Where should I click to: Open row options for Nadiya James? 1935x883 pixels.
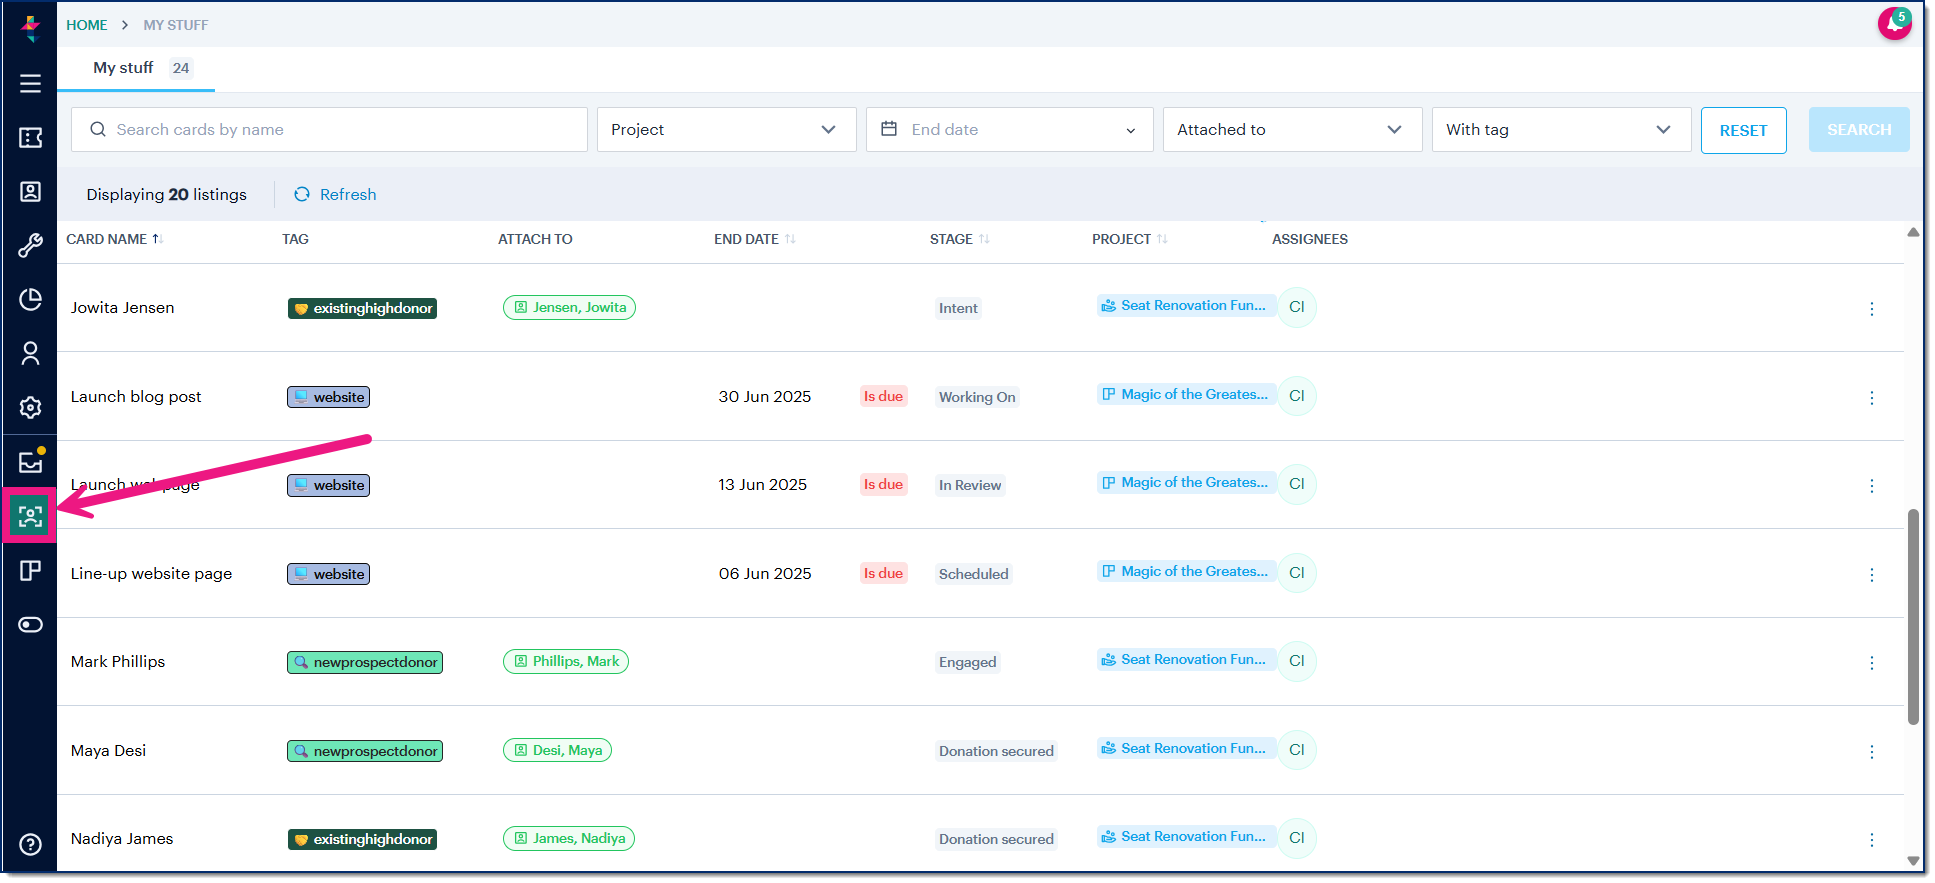[x=1872, y=840]
